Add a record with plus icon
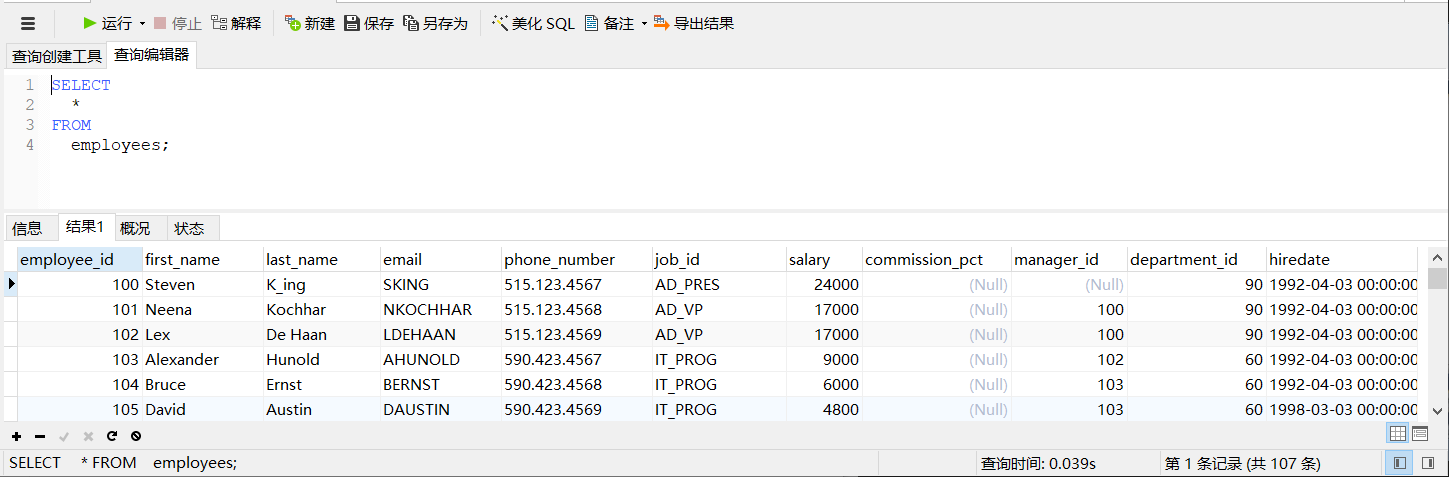1449x477 pixels. pyautogui.click(x=16, y=436)
